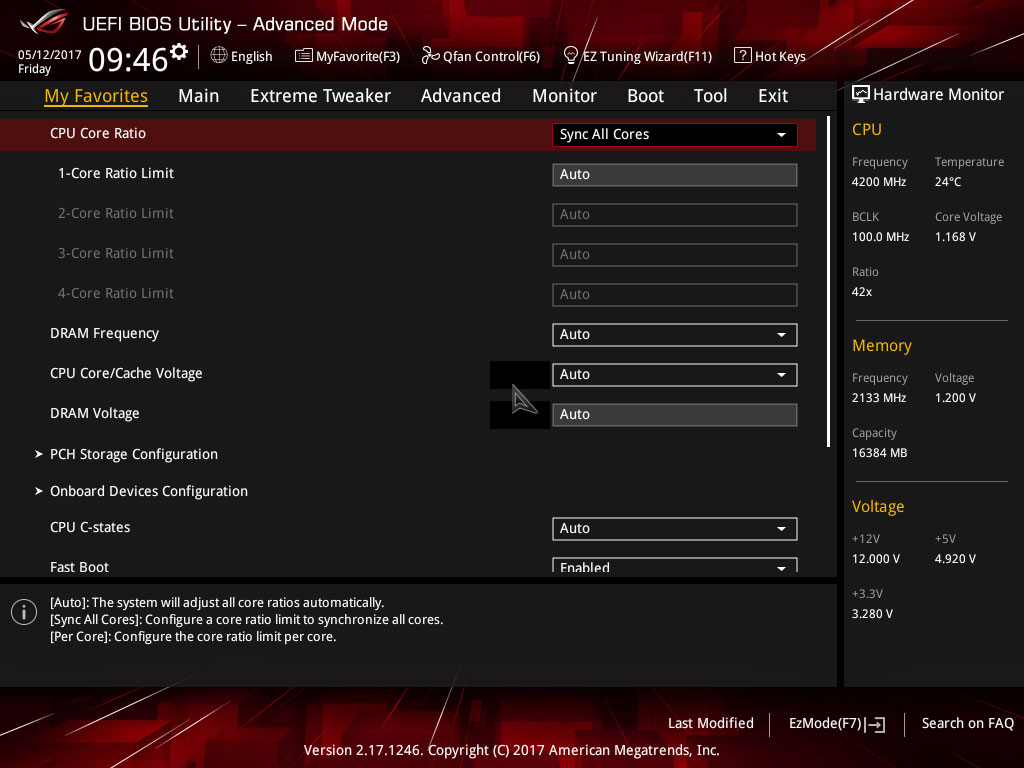Screen dimensions: 1024x768
Task: Click the Hot Keys question mark icon
Action: click(742, 55)
